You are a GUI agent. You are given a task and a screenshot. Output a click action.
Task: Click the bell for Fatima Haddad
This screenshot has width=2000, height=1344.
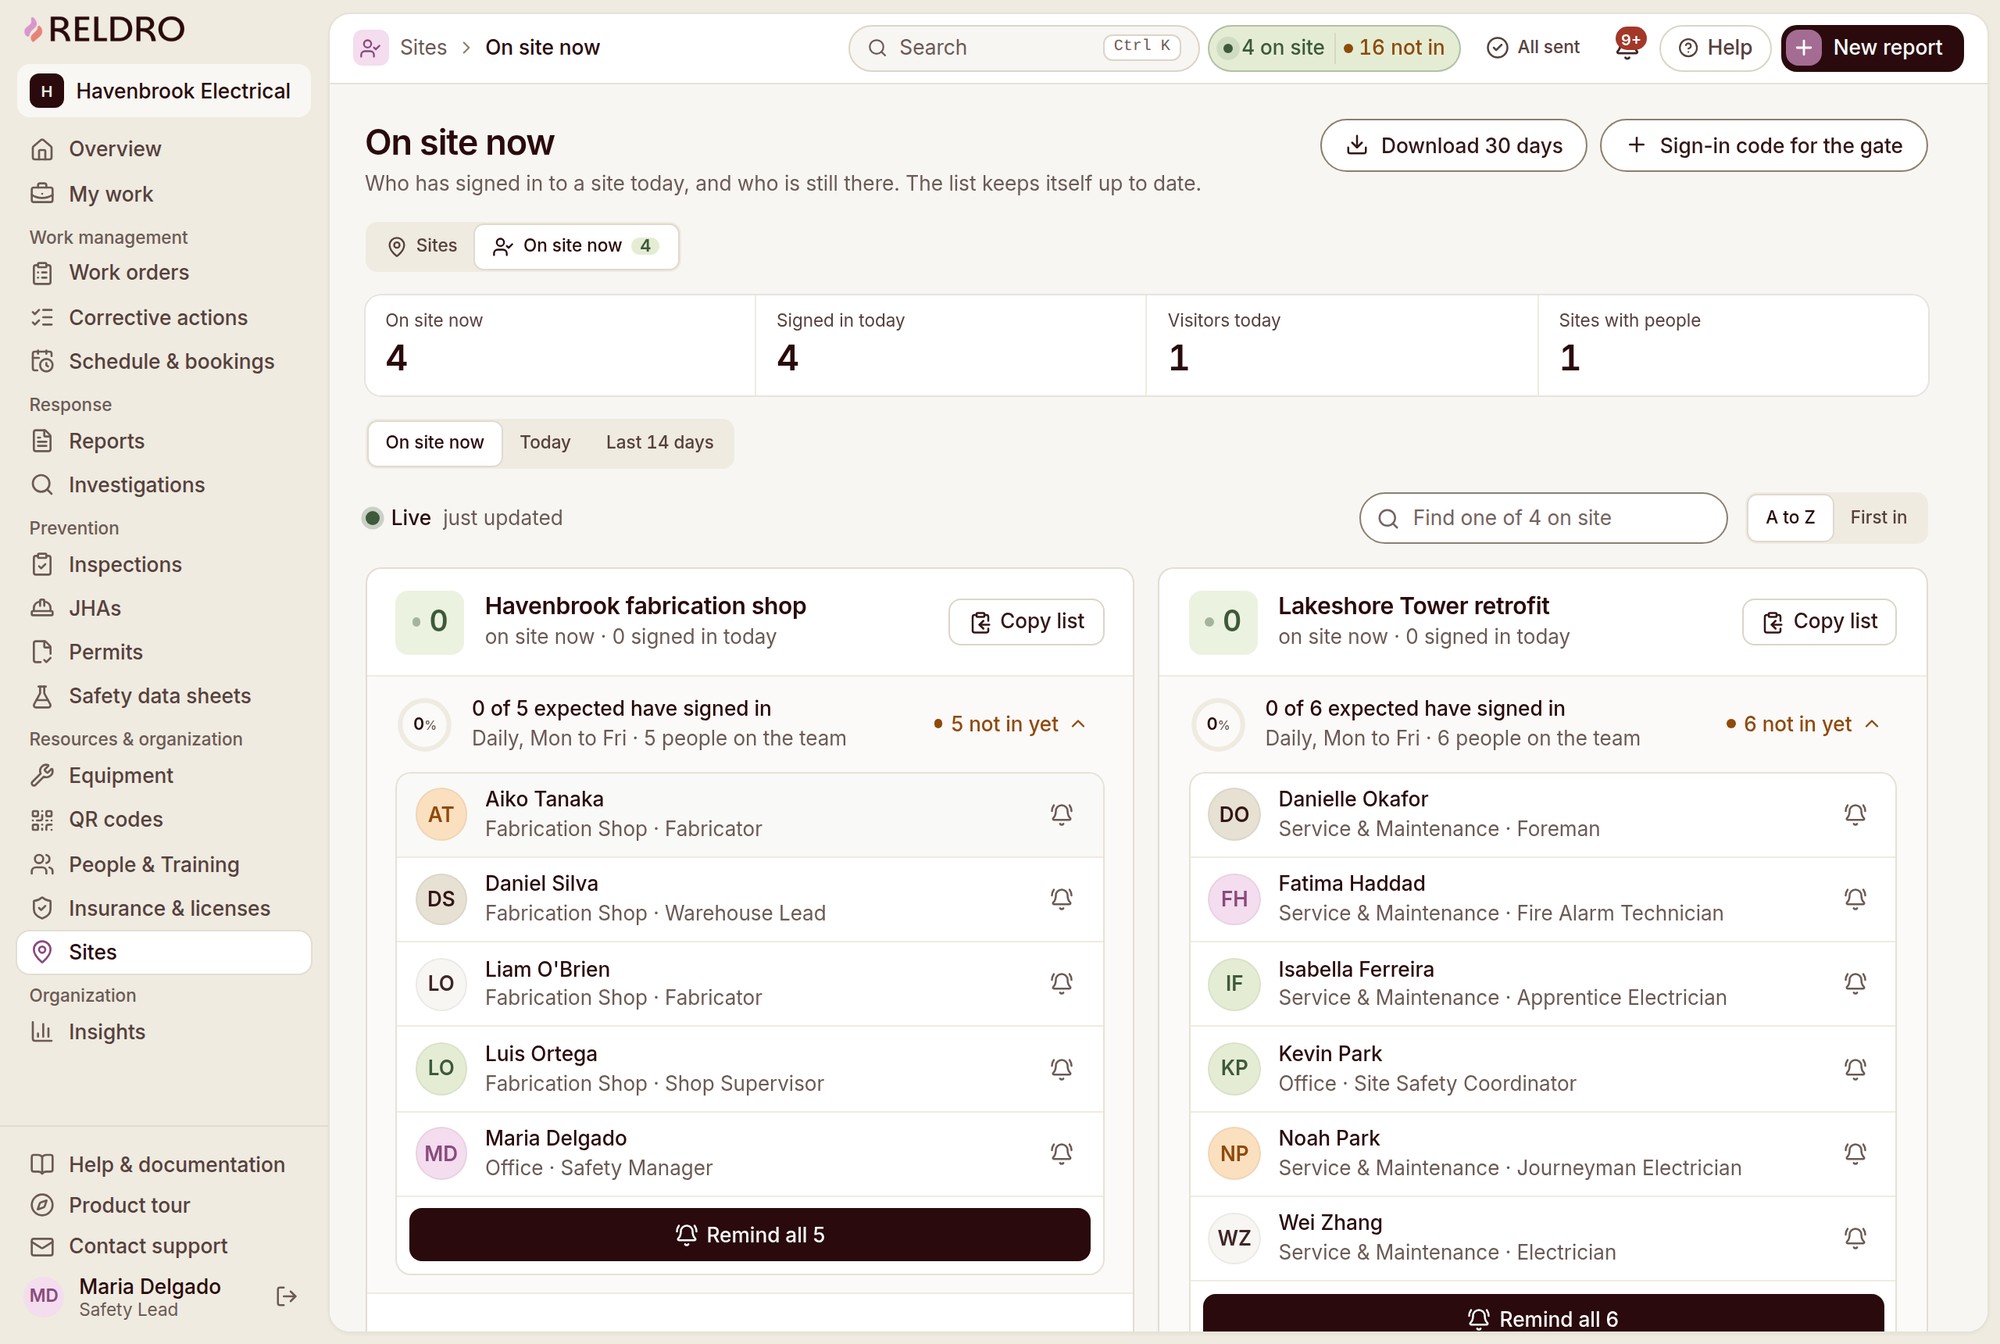pos(1855,898)
